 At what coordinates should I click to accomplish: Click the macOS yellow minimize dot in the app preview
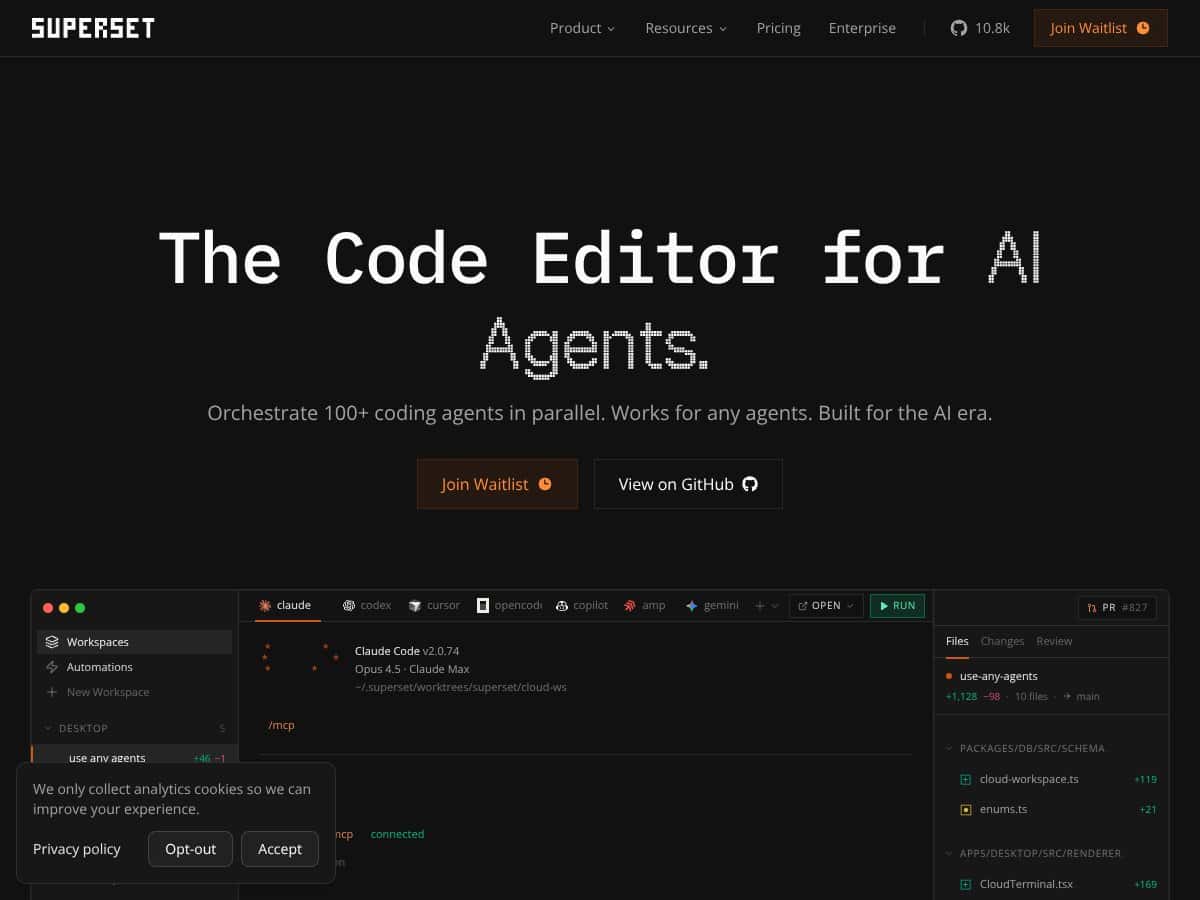point(64,607)
